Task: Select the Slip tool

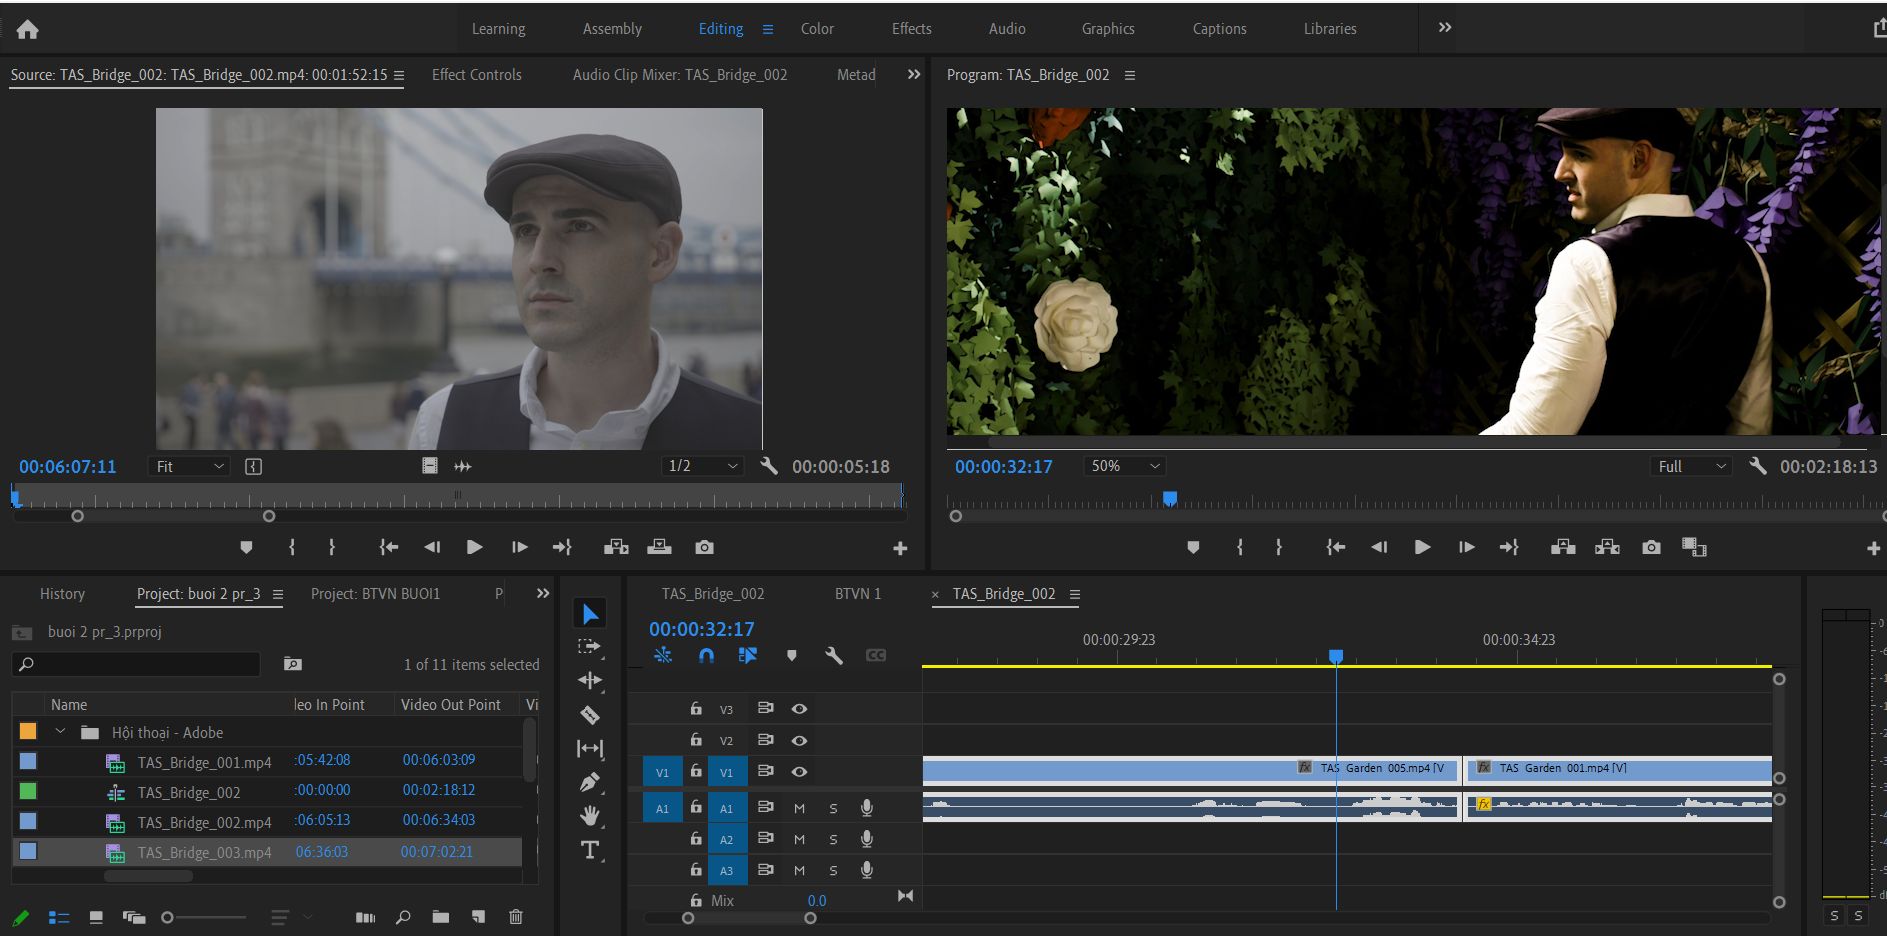Action: 590,748
